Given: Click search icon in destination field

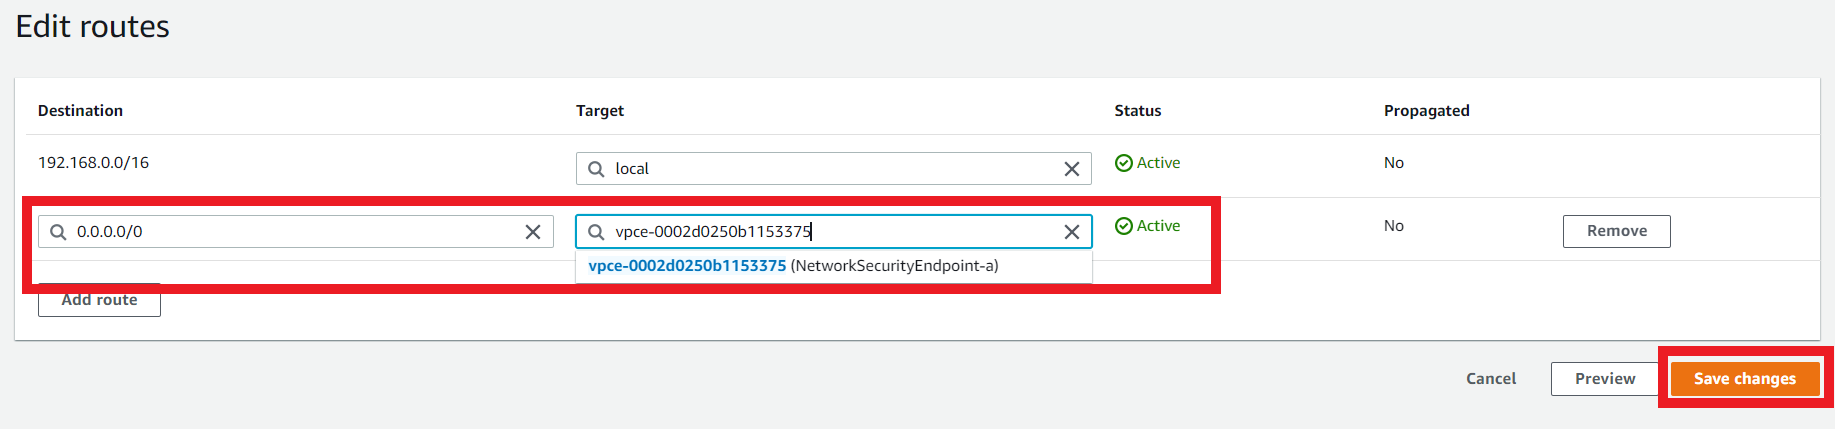Looking at the screenshot, I should coord(58,232).
